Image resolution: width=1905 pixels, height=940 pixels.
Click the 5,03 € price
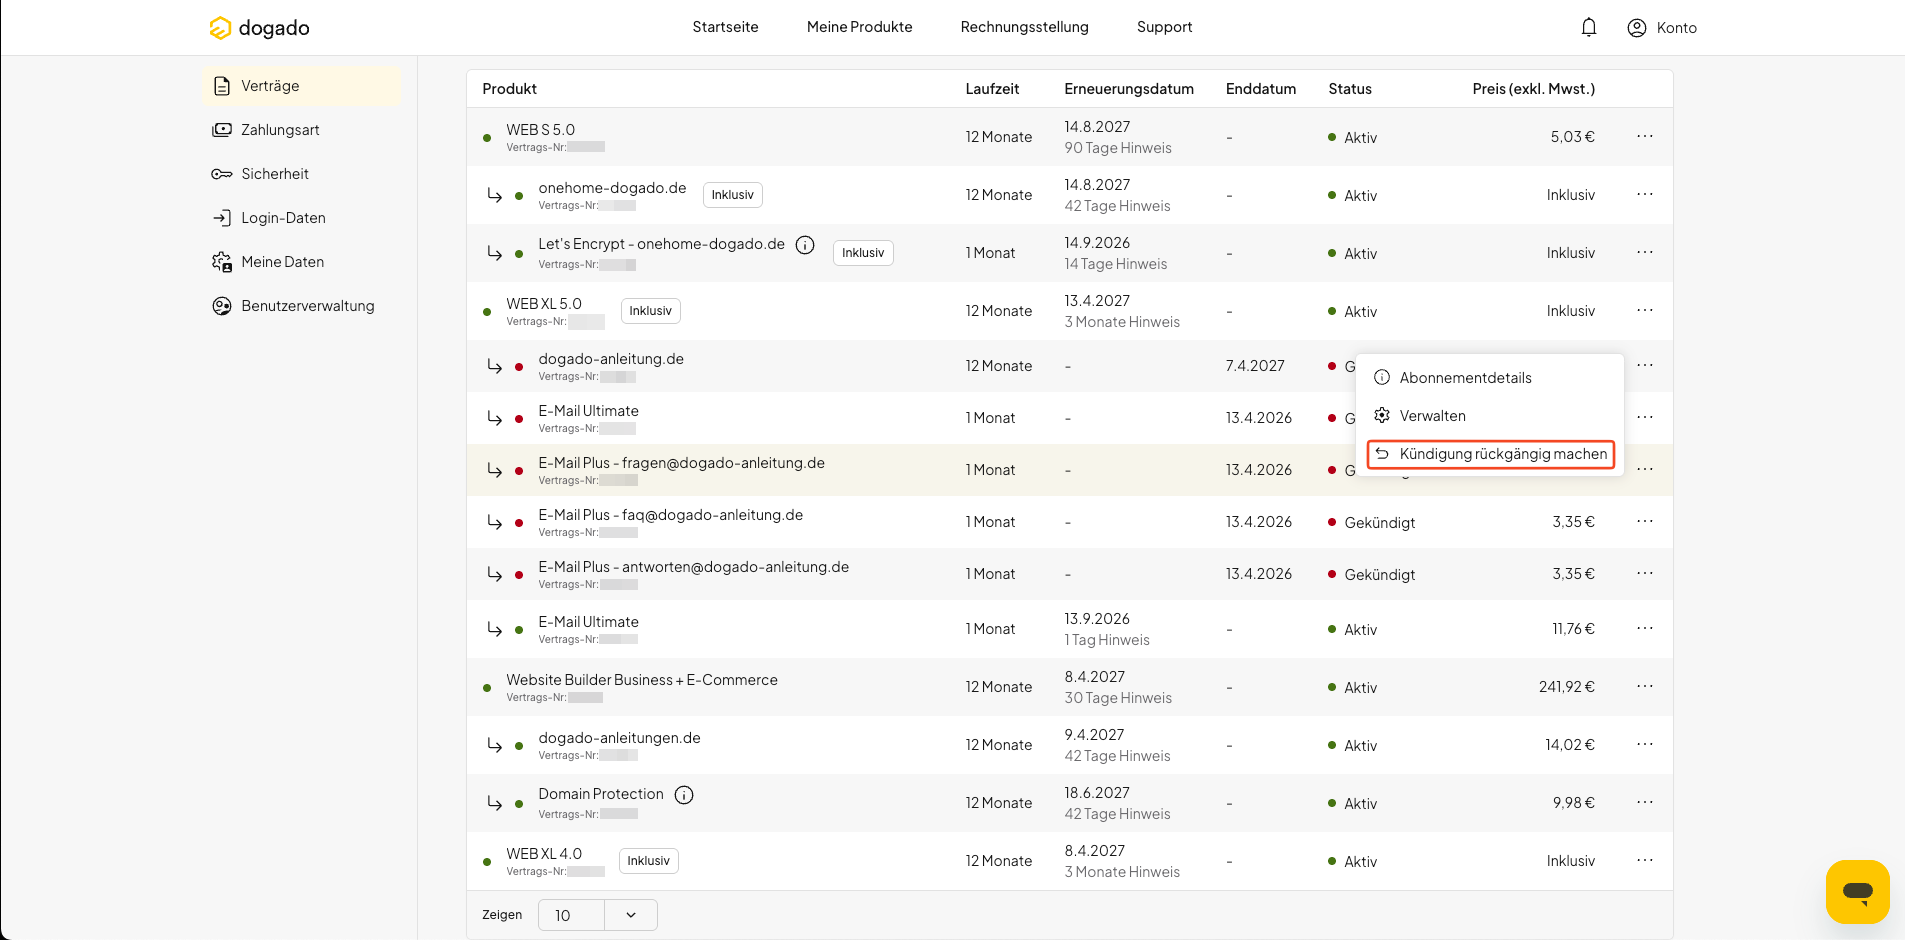(x=1573, y=137)
